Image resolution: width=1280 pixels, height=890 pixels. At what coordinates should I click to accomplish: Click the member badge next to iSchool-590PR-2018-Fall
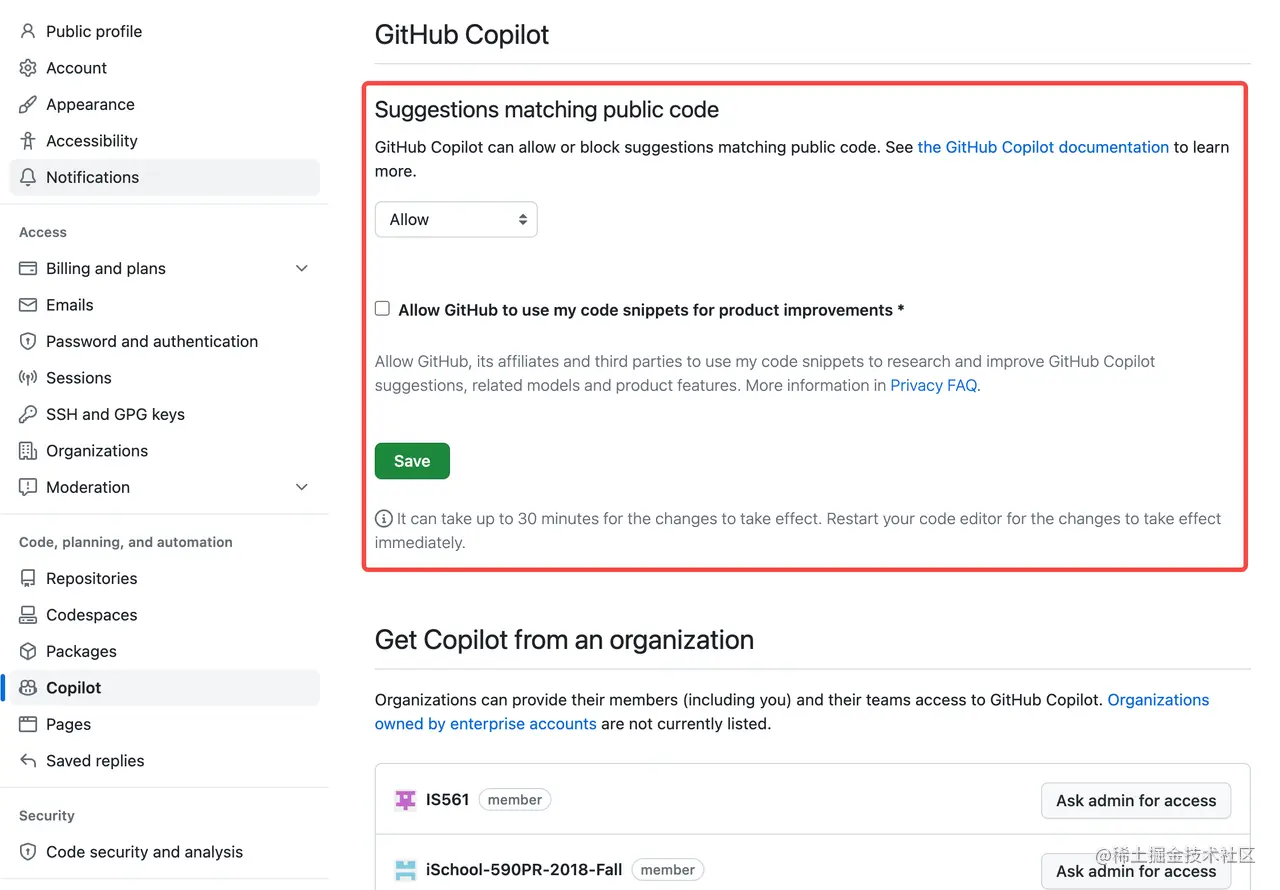click(x=667, y=870)
